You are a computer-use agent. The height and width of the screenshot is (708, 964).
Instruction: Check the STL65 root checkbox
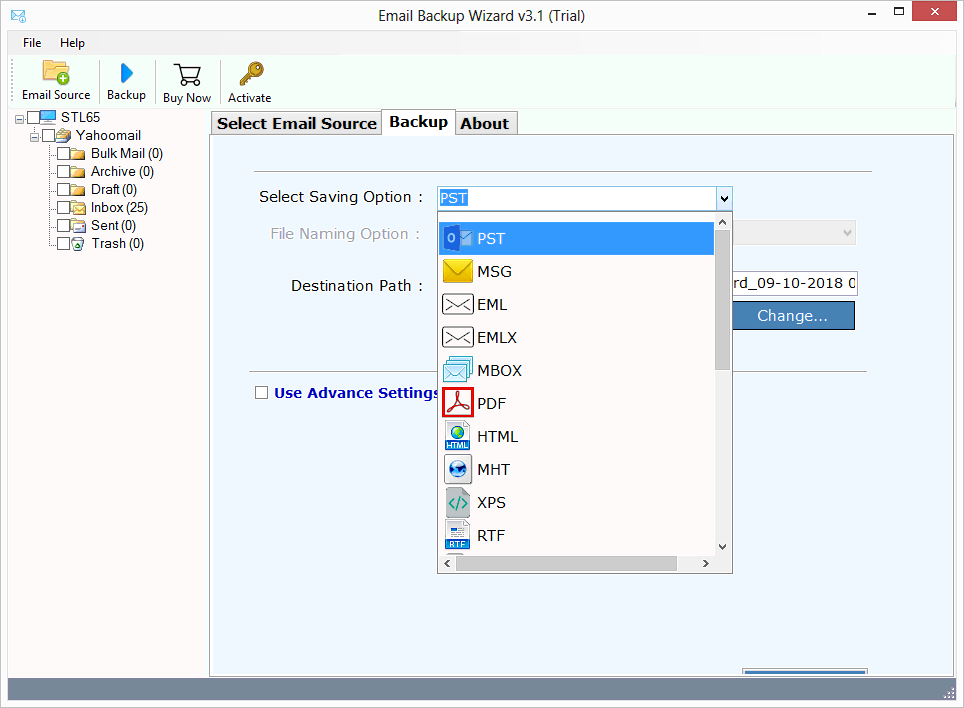pos(33,117)
